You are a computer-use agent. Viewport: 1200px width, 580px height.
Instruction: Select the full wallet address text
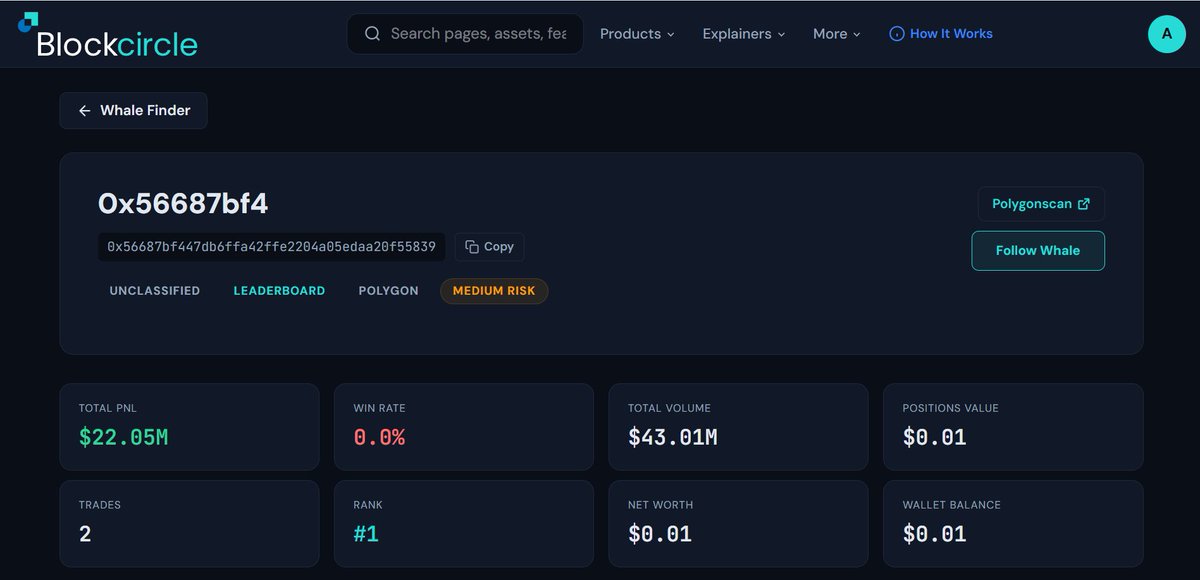(x=271, y=247)
